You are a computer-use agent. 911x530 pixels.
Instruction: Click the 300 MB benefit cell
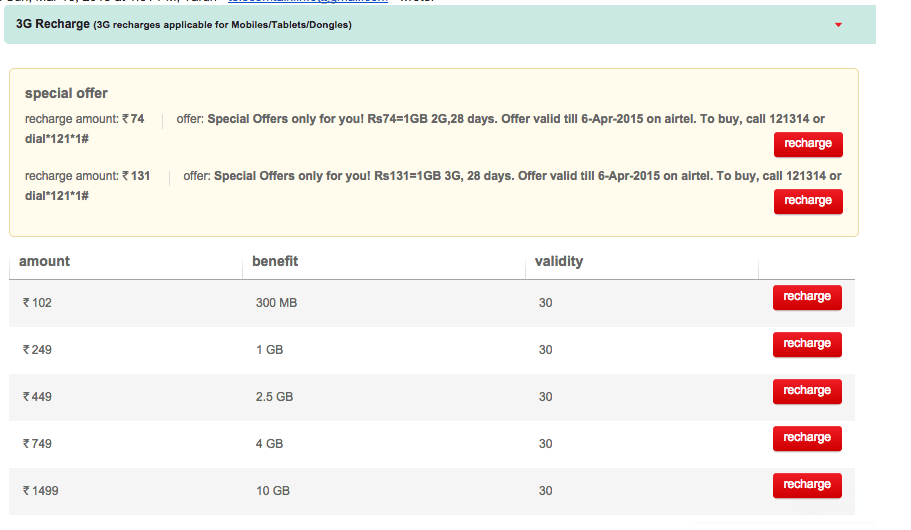pyautogui.click(x=276, y=303)
